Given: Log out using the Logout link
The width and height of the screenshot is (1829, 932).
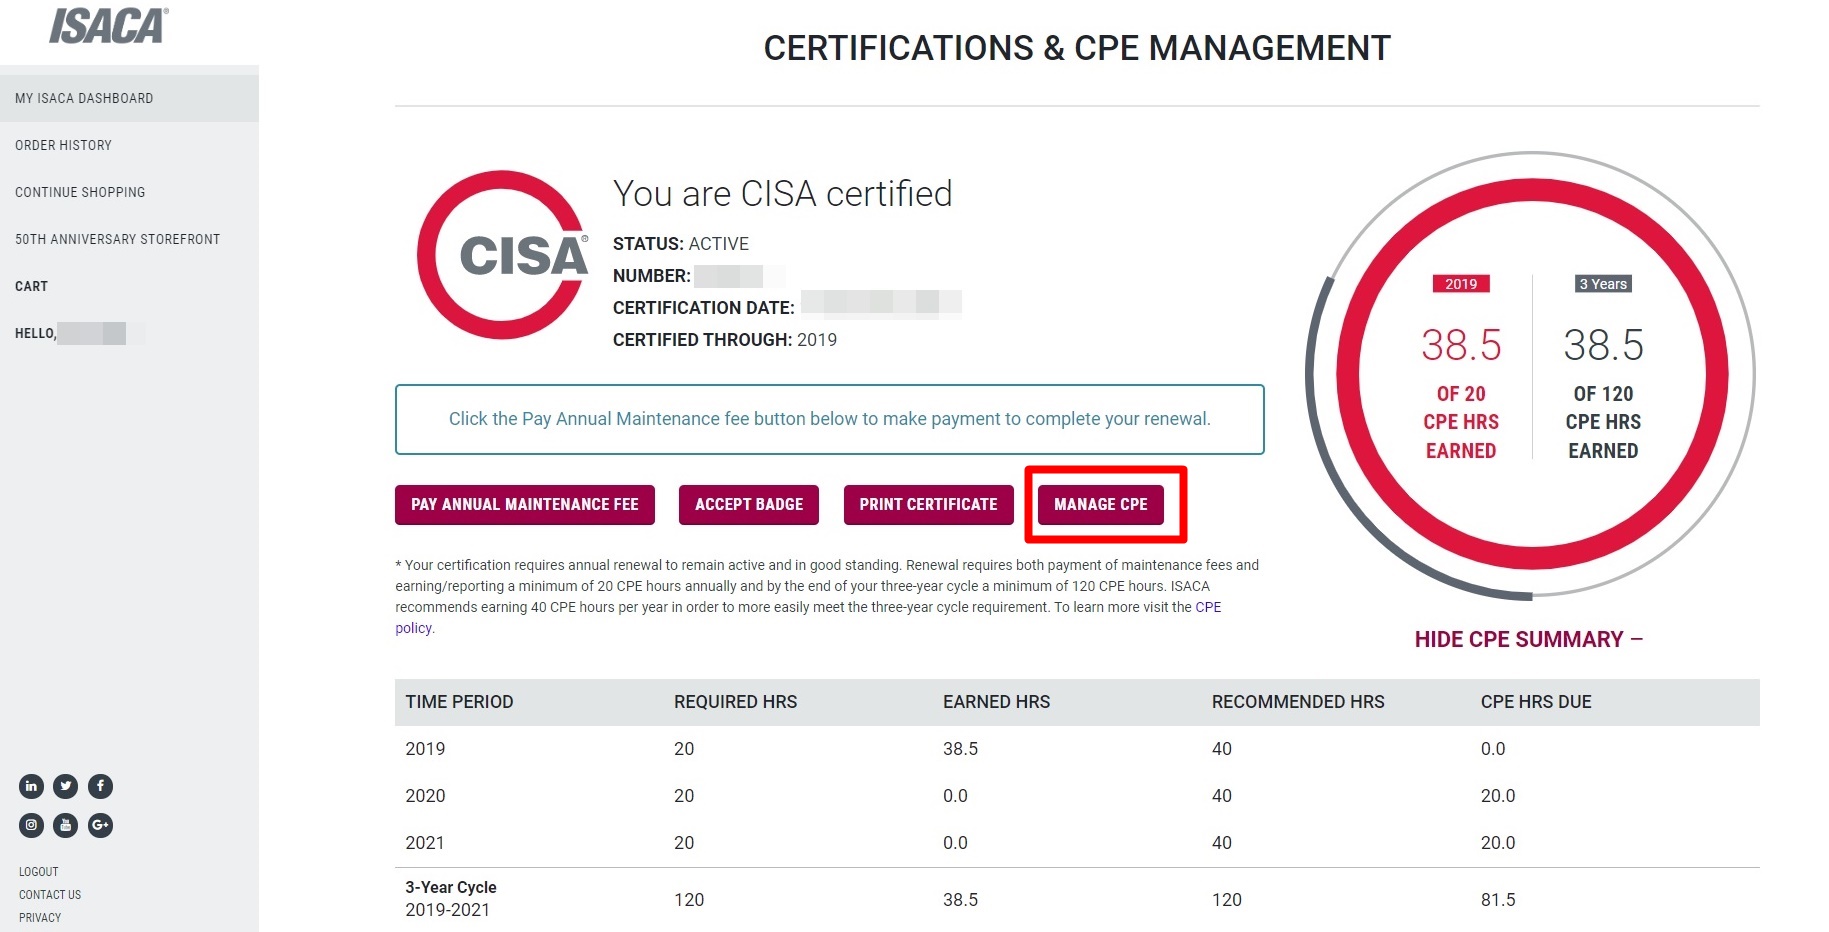Looking at the screenshot, I should [38, 872].
